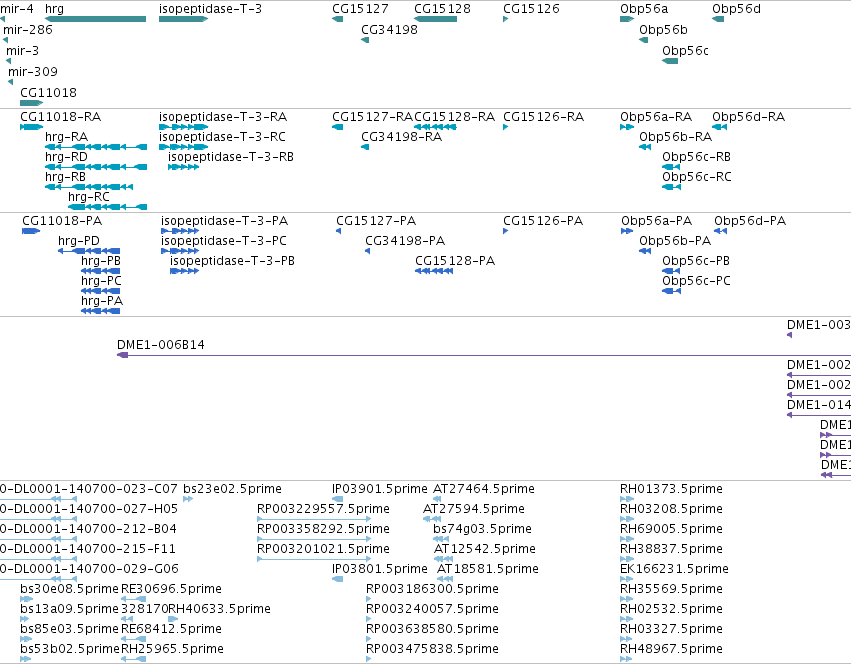
Task: Select the EK166231.5prime EST label
Action: 675,568
